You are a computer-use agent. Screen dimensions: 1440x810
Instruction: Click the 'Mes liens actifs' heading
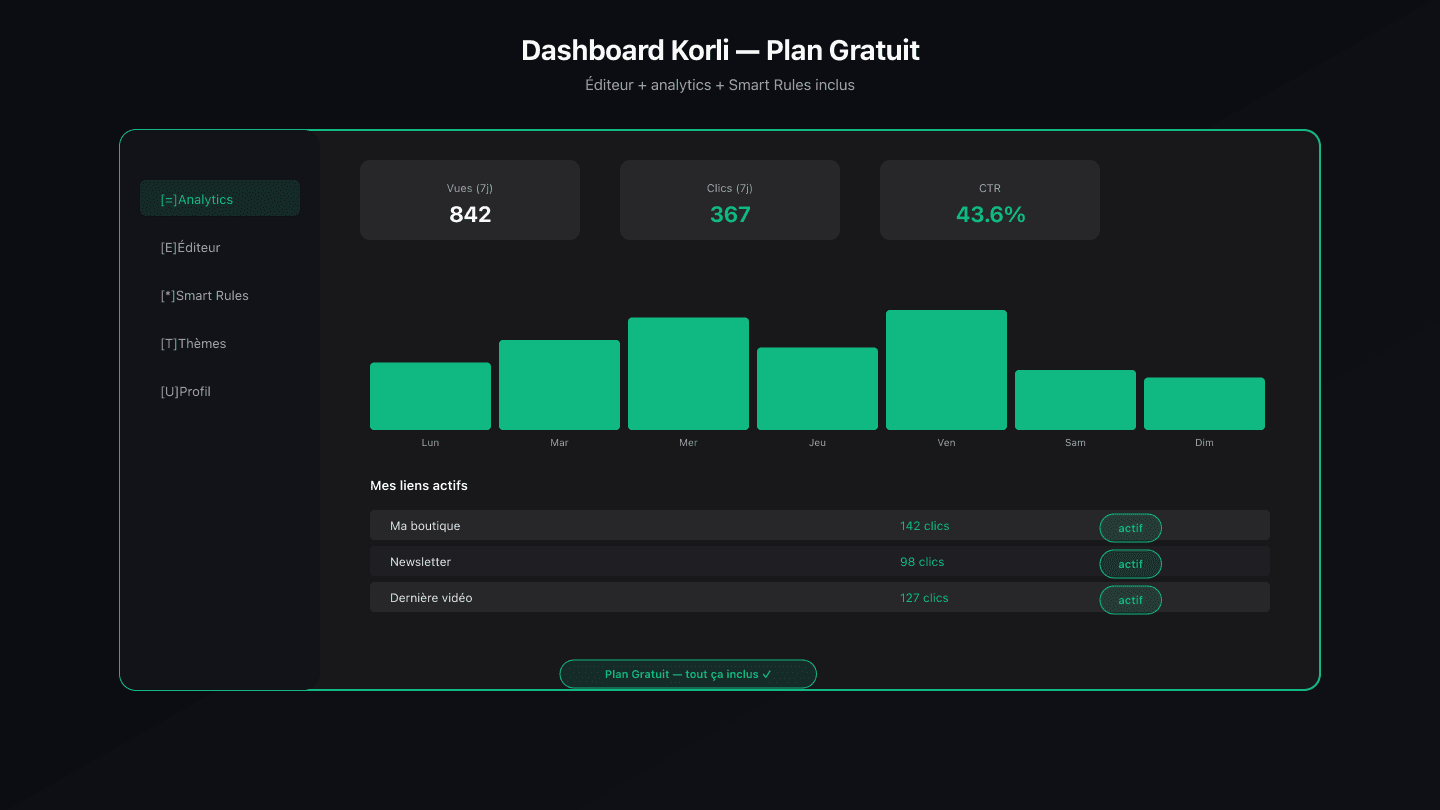click(x=419, y=486)
